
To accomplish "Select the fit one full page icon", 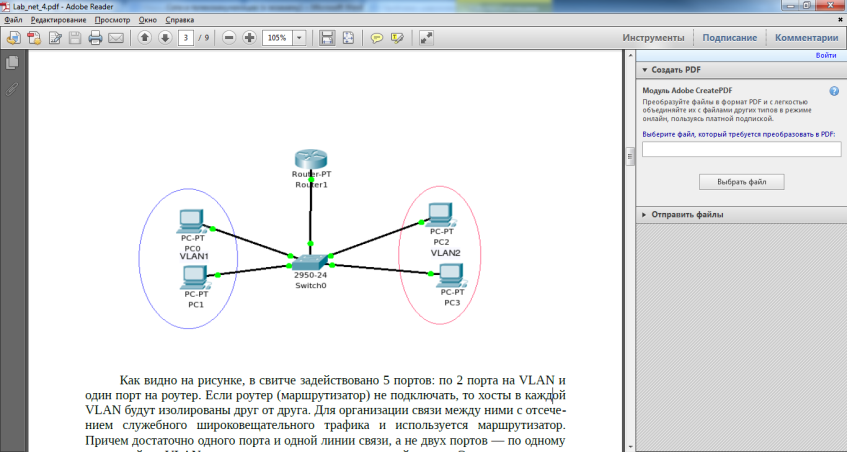I will (348, 38).
